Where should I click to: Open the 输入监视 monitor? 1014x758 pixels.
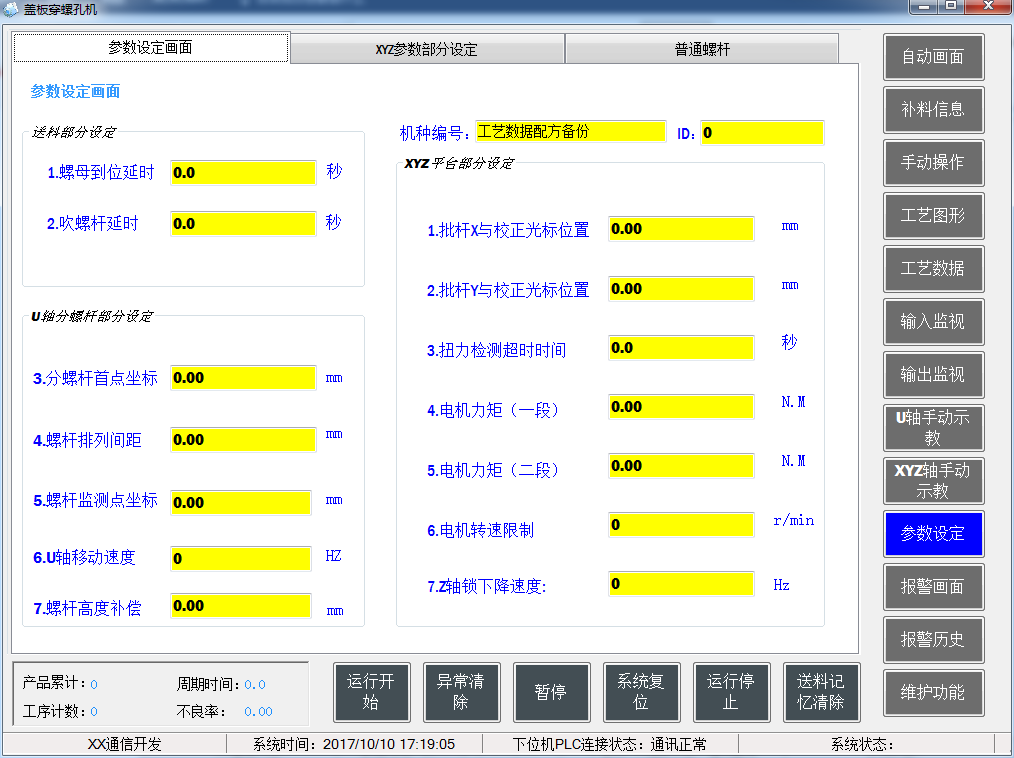point(933,322)
